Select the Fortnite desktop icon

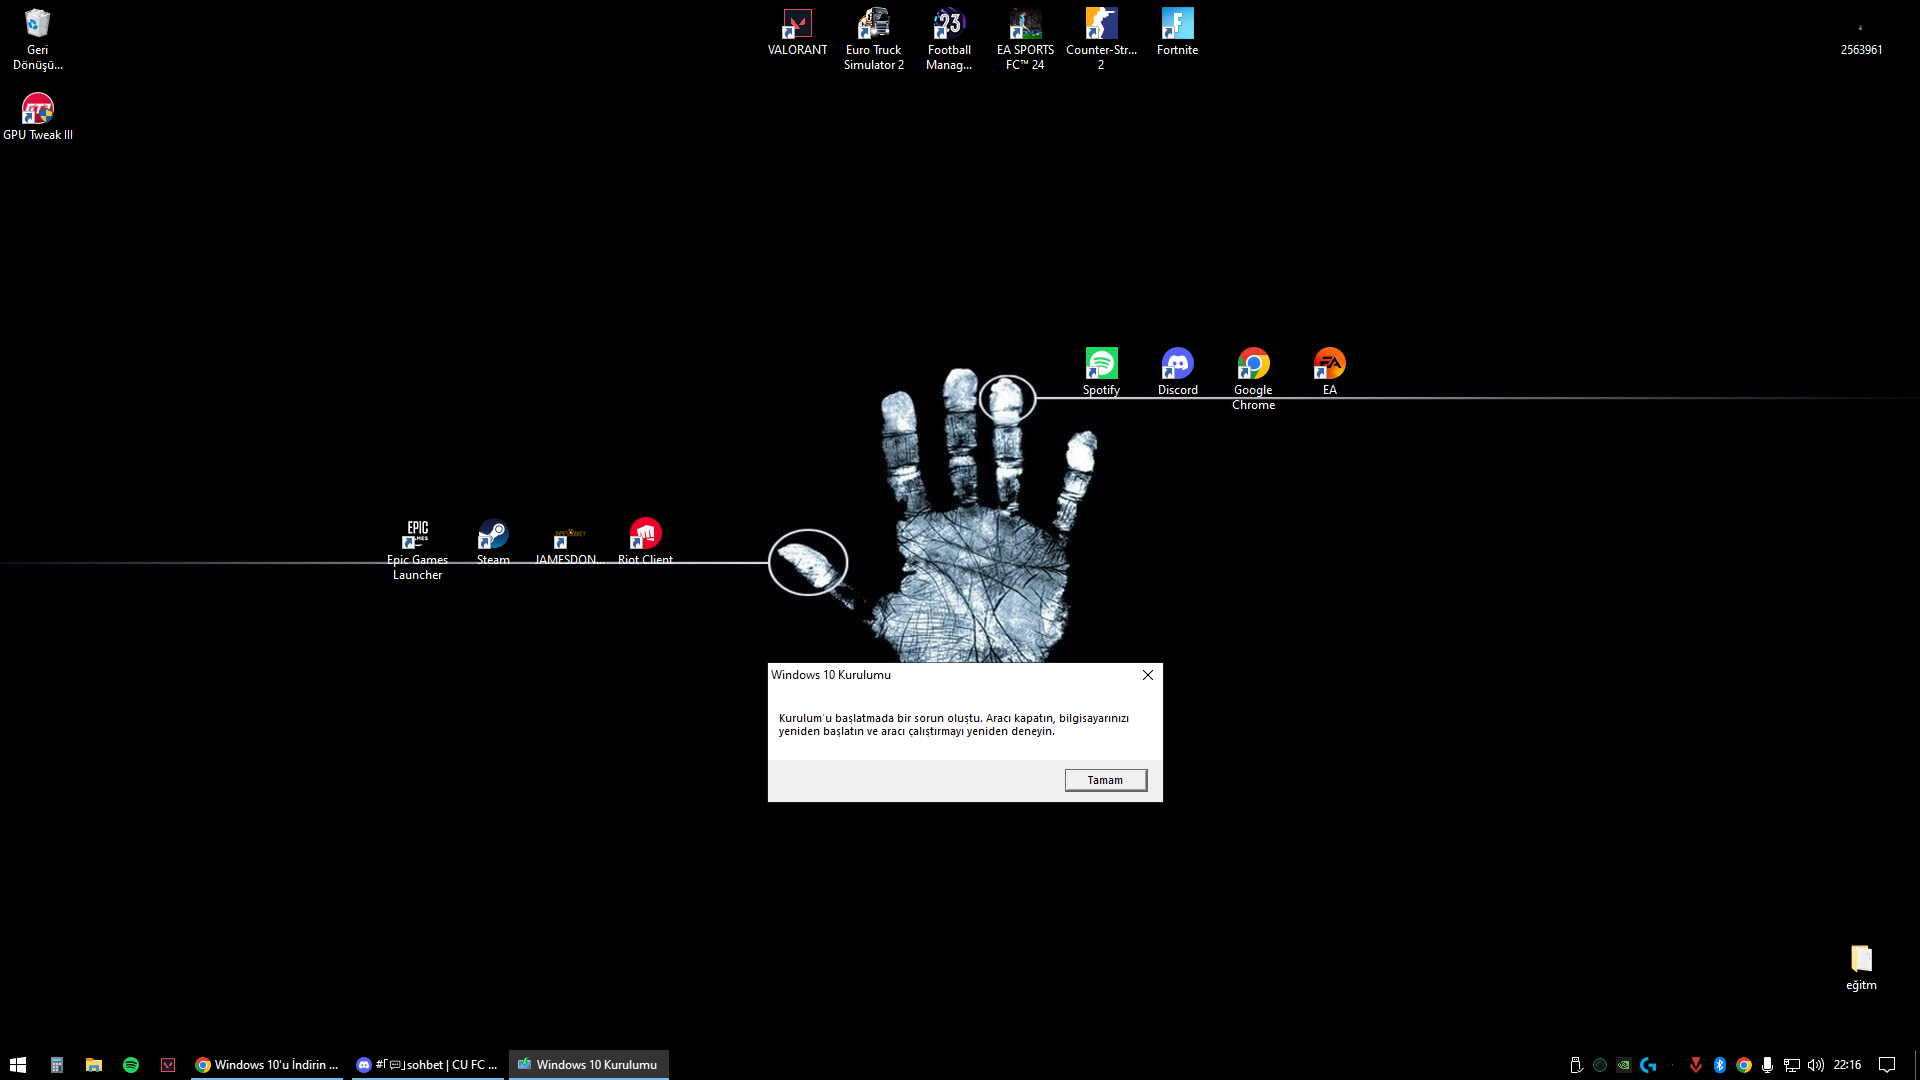point(1177,31)
